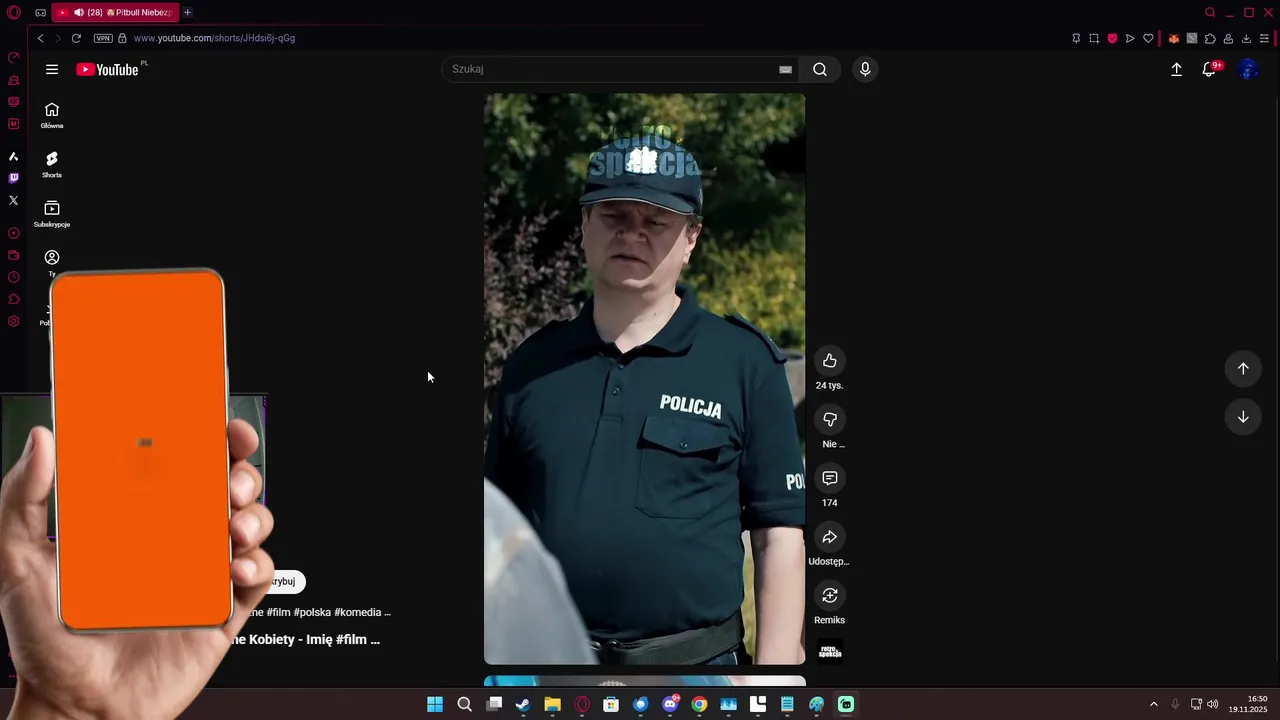Open Opera sidebar settings gear
This screenshot has width=1280, height=720.
[x=13, y=321]
